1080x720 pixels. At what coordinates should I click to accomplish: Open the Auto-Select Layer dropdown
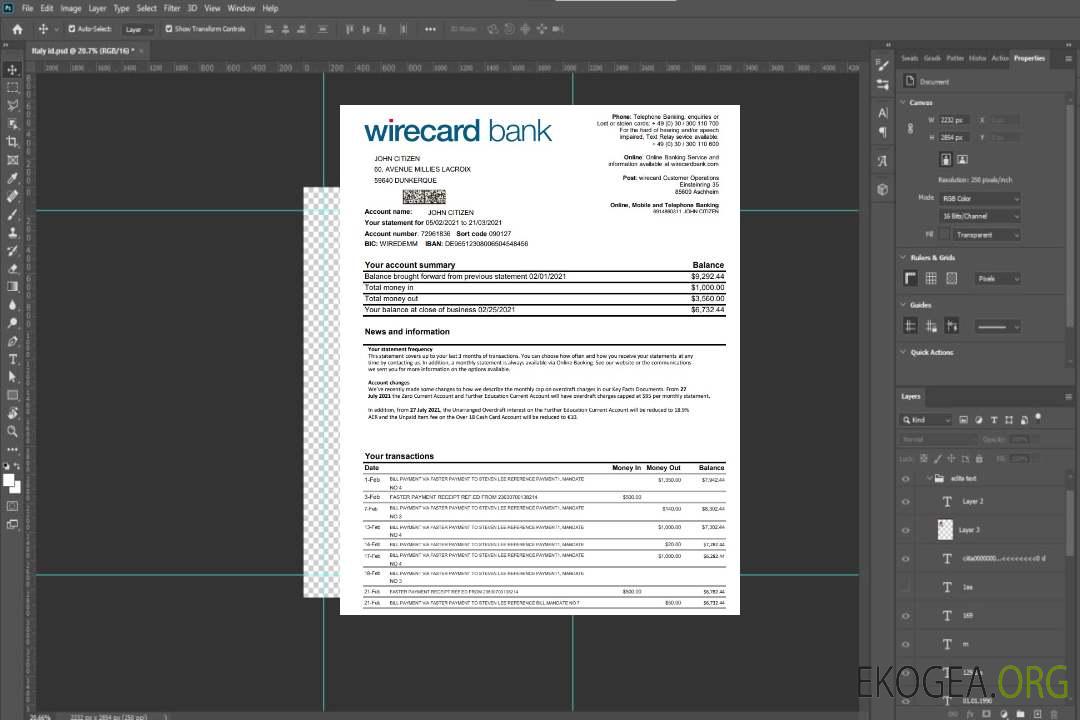(x=138, y=29)
